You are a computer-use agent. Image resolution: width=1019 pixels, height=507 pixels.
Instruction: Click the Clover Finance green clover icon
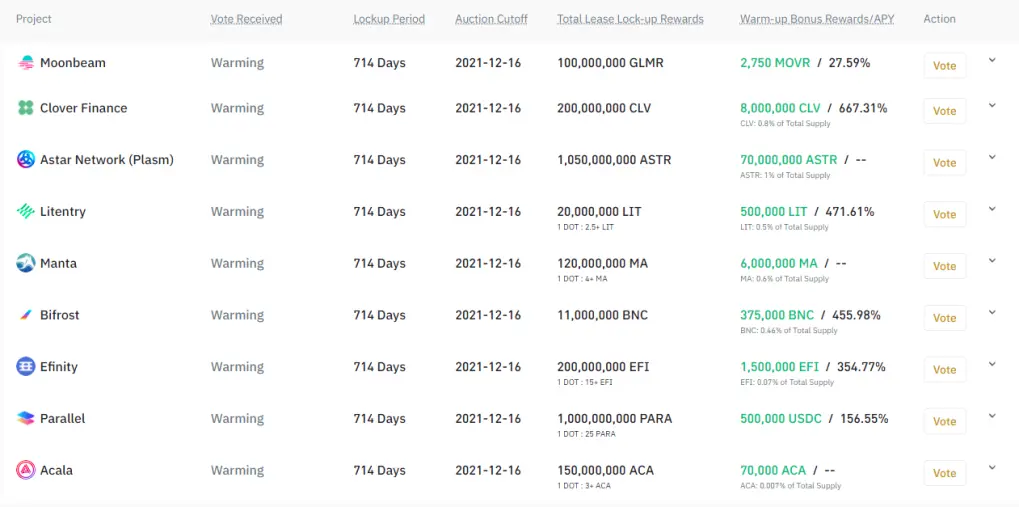[25, 108]
